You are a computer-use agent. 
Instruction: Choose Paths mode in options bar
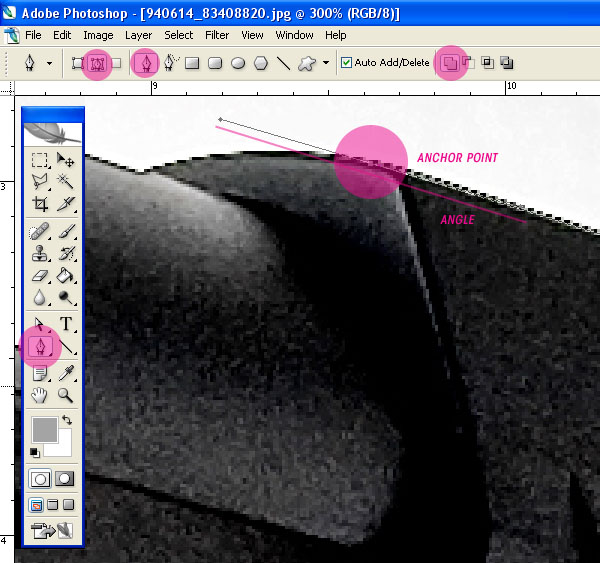coord(97,63)
